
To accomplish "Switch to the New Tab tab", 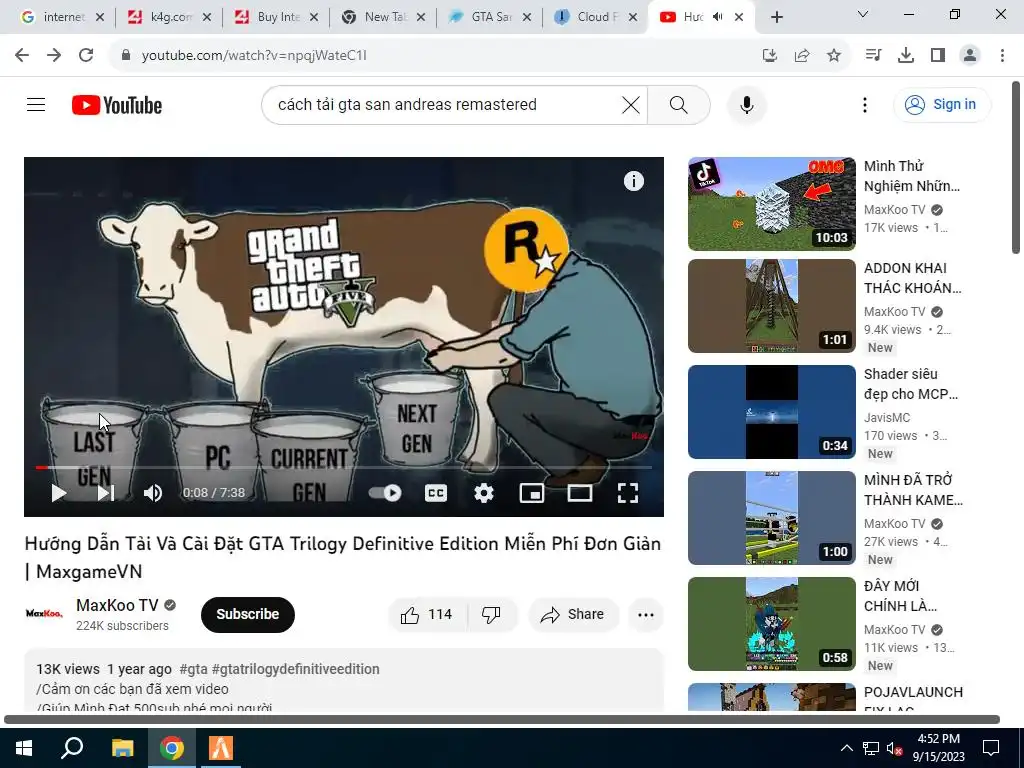I will (384, 17).
